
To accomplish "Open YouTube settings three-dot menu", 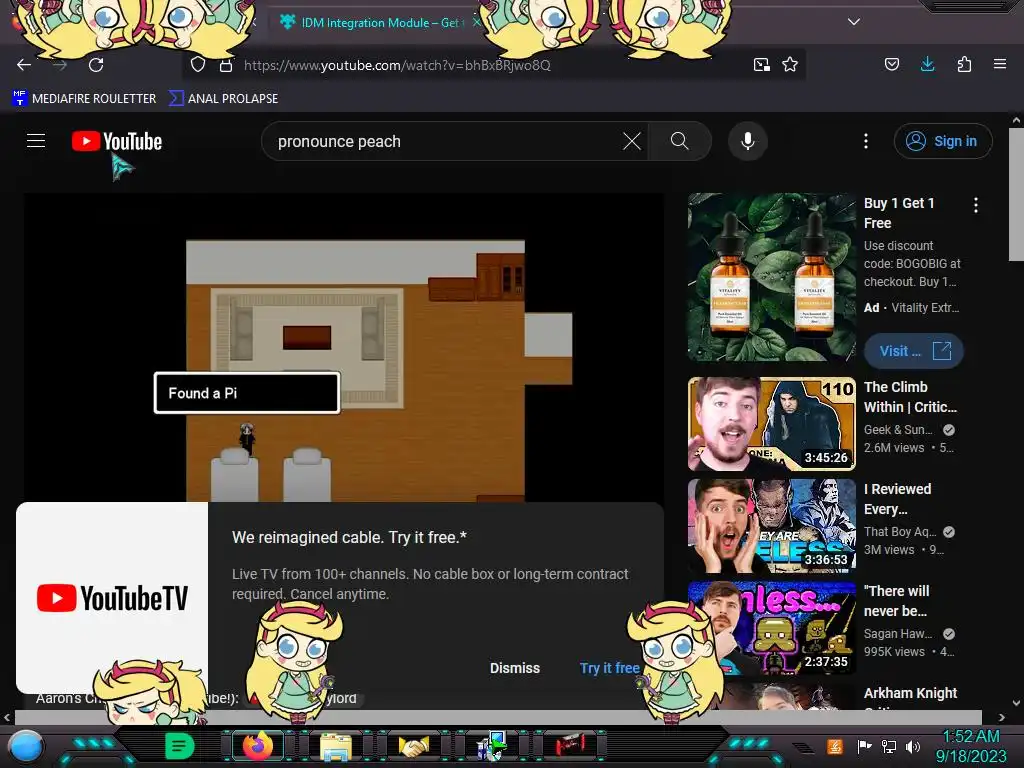I will (866, 141).
